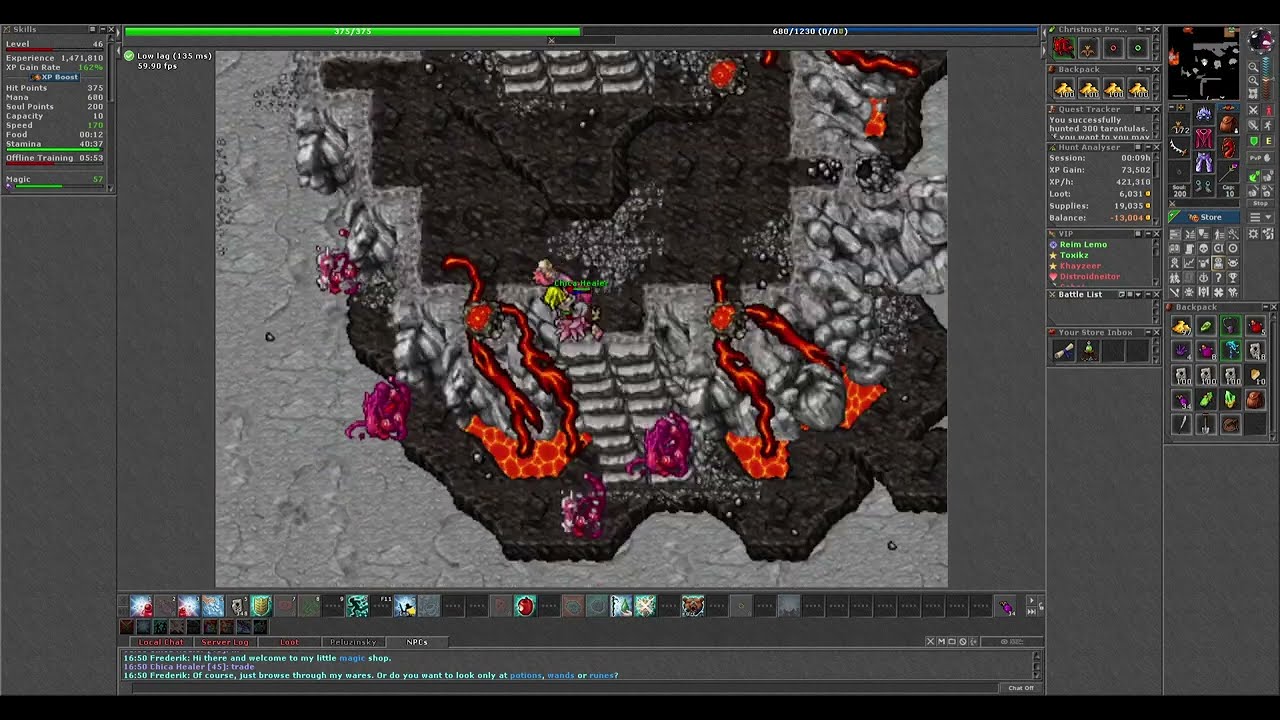
Task: Click the F11 blue spell icon in action bar
Action: (405, 606)
